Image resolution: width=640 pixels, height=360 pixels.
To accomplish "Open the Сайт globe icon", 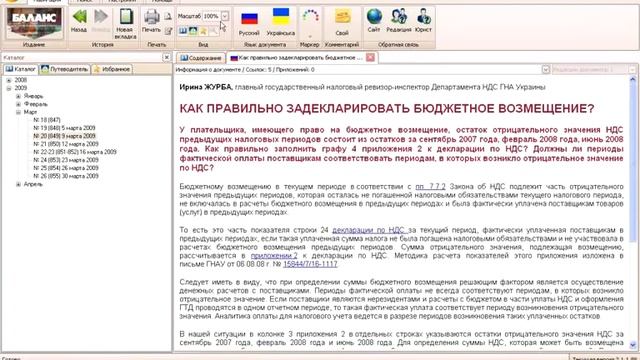I will tap(374, 17).
